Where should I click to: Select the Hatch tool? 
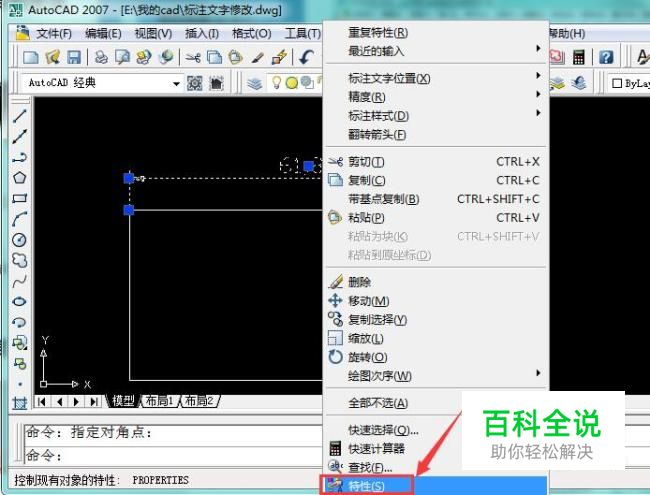tap(19, 403)
